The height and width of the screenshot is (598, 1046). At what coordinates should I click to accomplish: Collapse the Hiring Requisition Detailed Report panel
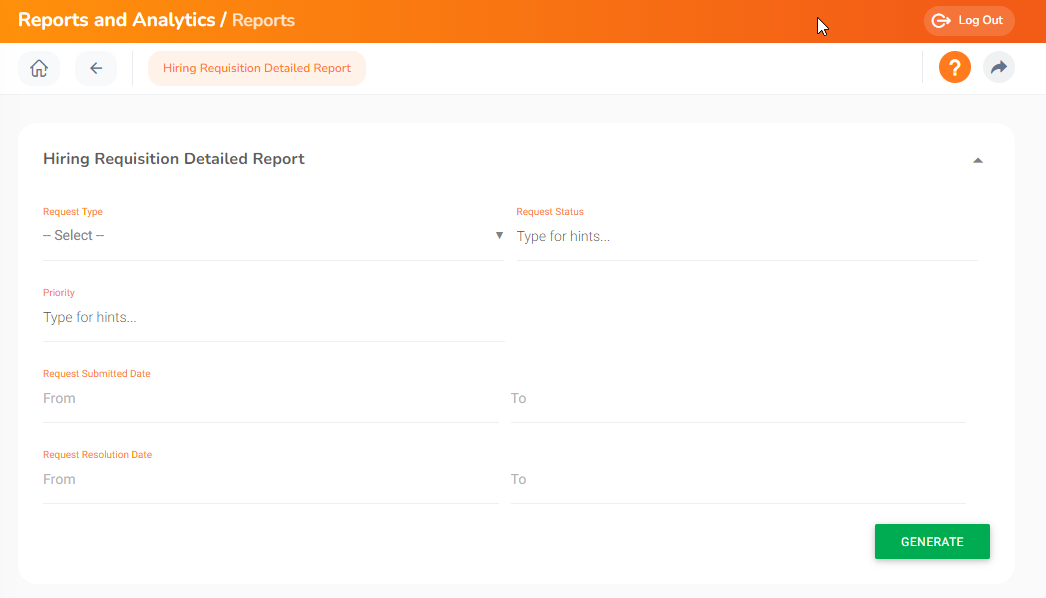pos(977,160)
